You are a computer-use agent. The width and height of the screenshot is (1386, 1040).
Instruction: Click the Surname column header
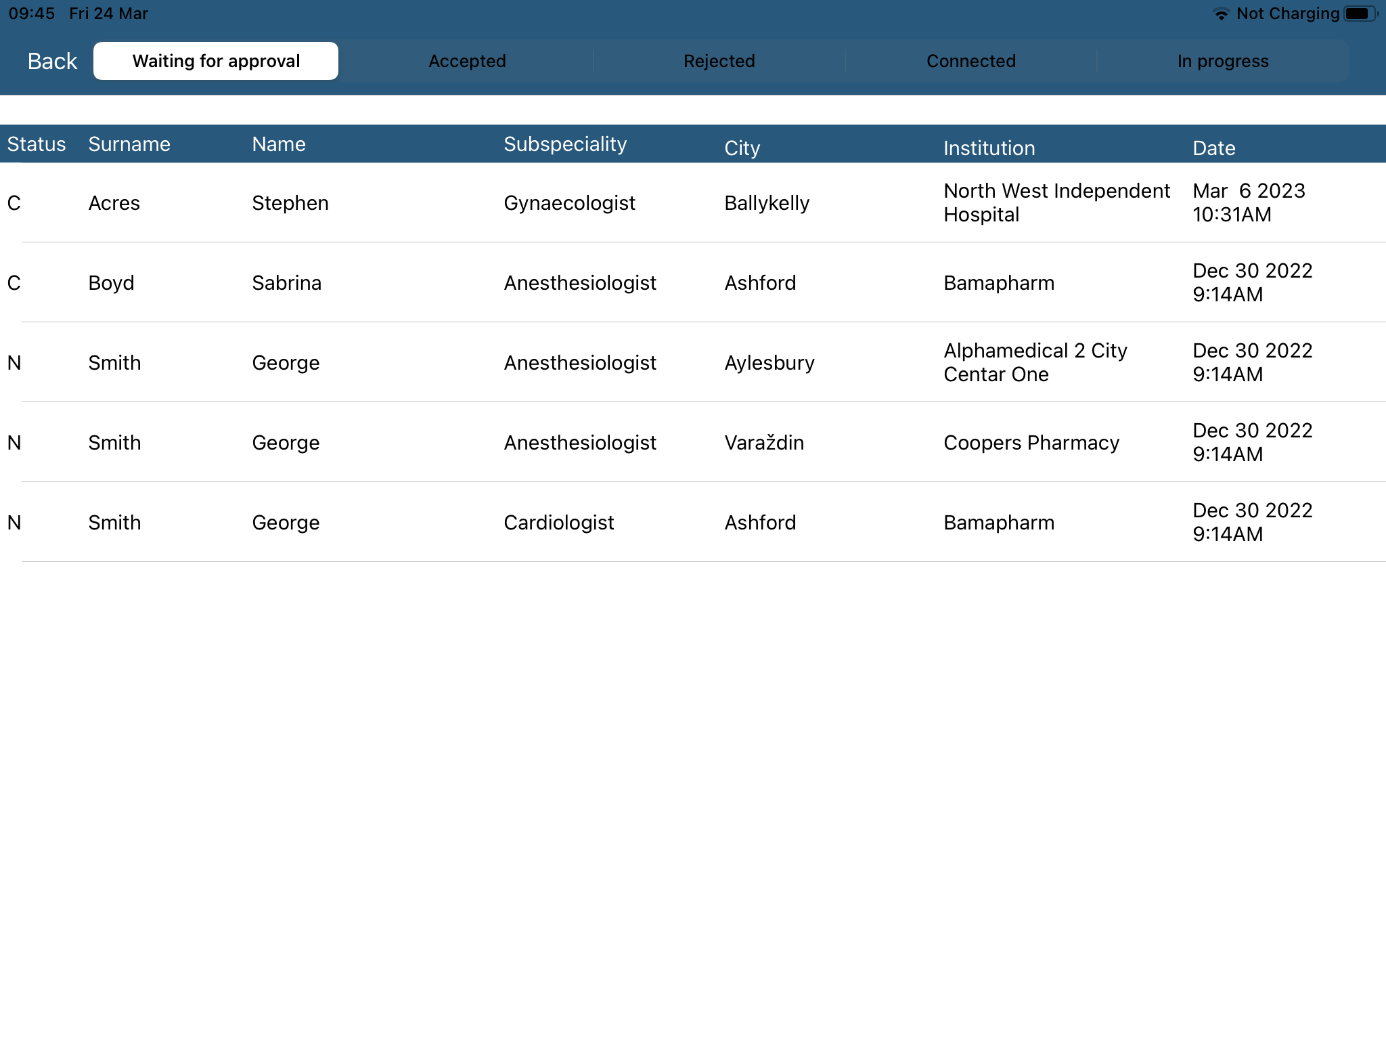[129, 144]
